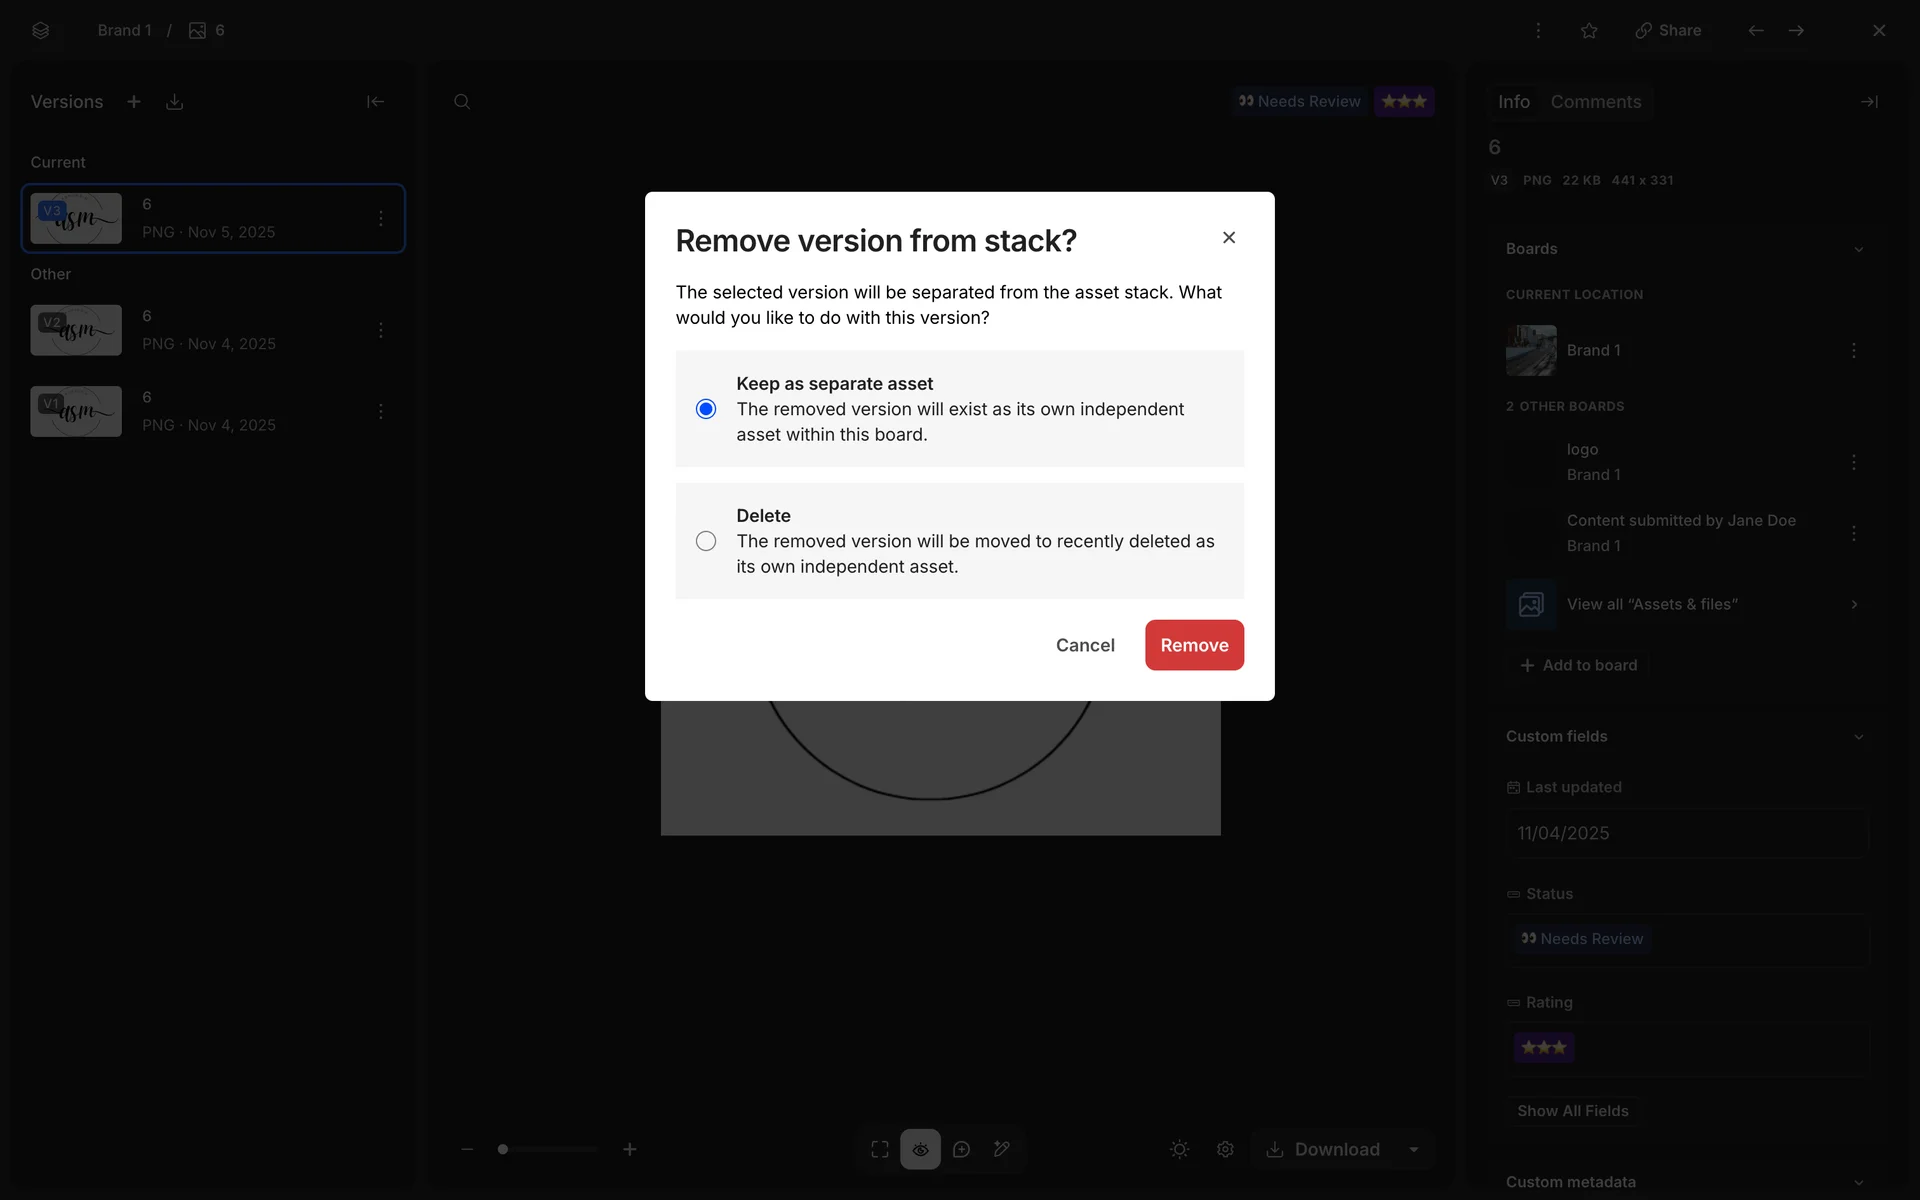Toggle the eye preview icon

[x=920, y=1149]
